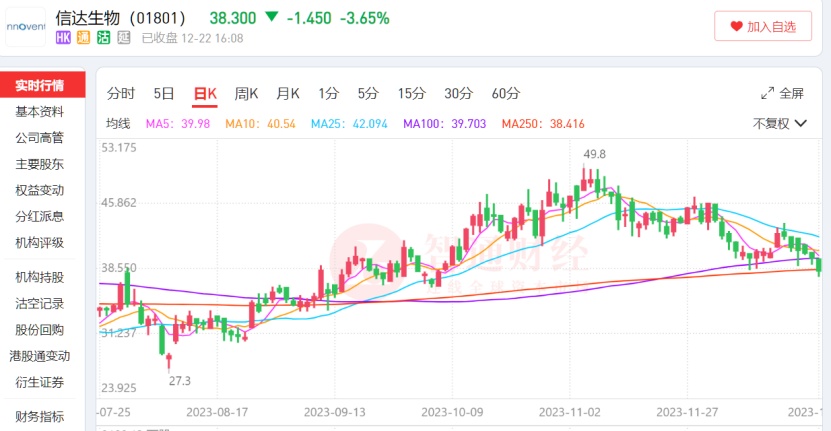The image size is (831, 431).
Task: Select the 日K daily candlestick tab
Action: [x=205, y=94]
